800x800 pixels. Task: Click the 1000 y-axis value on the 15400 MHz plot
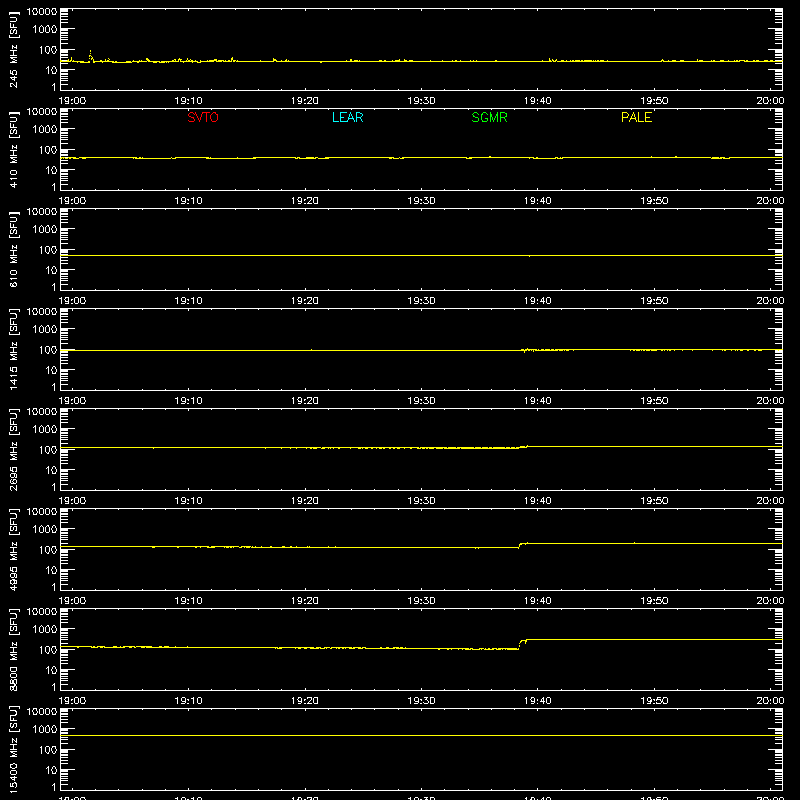(x=45, y=729)
